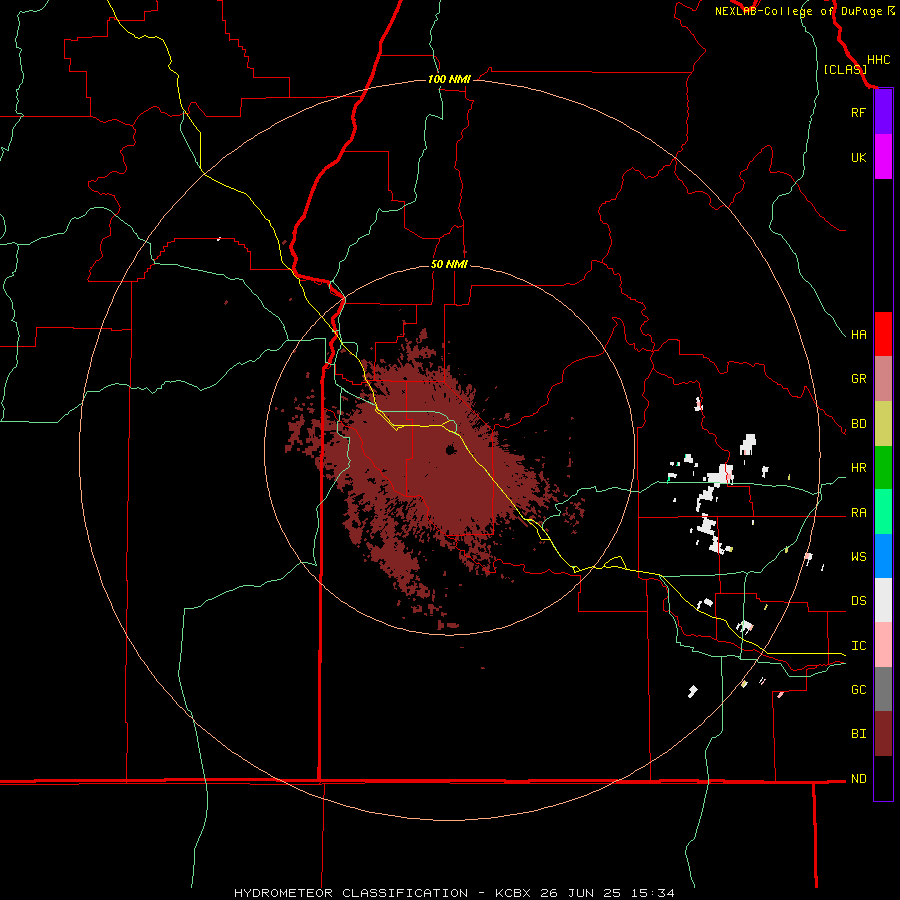Pick the RA light green swatch

click(883, 512)
